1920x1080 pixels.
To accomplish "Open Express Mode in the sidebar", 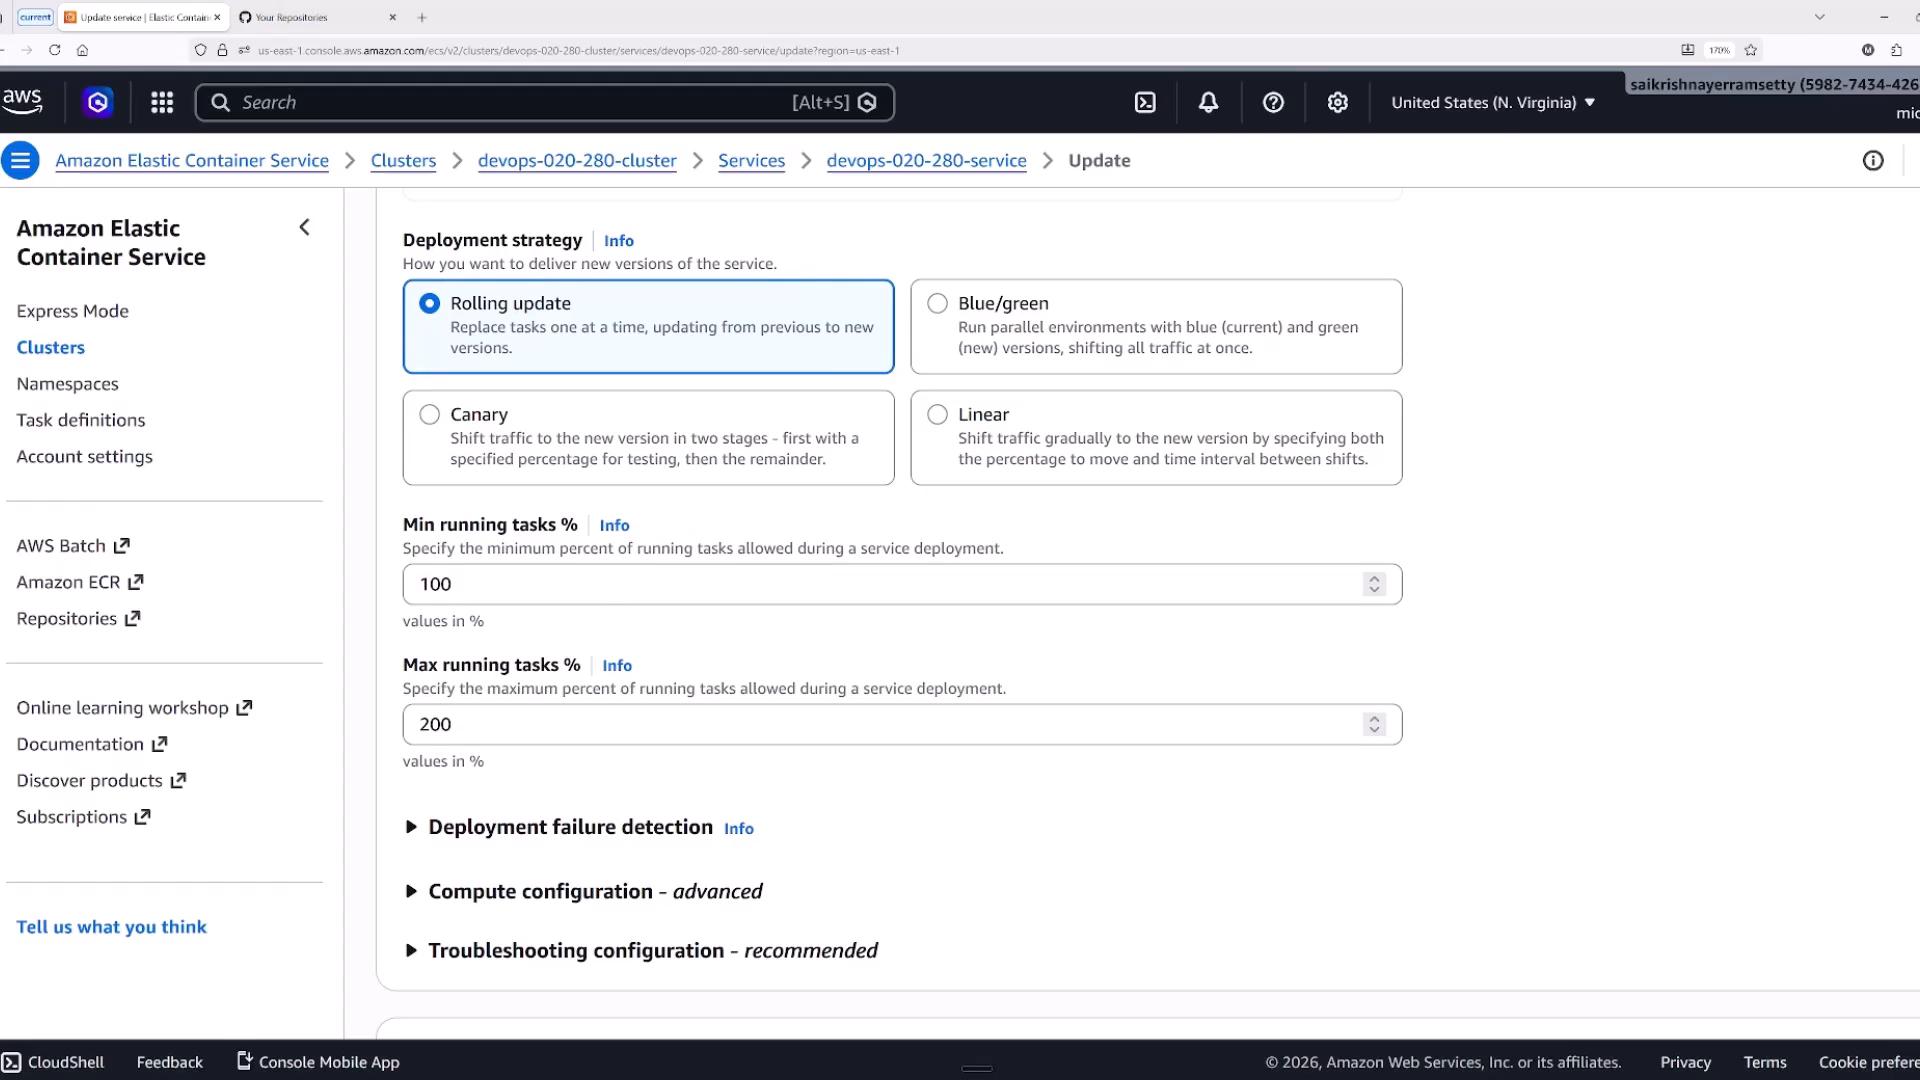I will click(x=73, y=311).
